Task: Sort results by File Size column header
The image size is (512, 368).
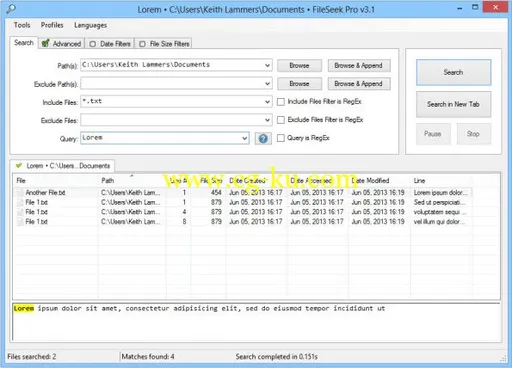Action: 208,181
